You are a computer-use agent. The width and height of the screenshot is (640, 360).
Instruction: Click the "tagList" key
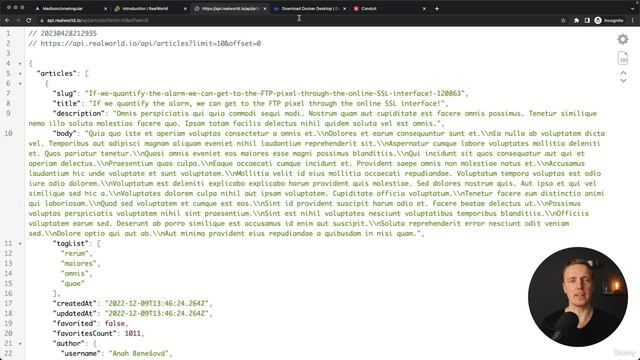coord(71,243)
